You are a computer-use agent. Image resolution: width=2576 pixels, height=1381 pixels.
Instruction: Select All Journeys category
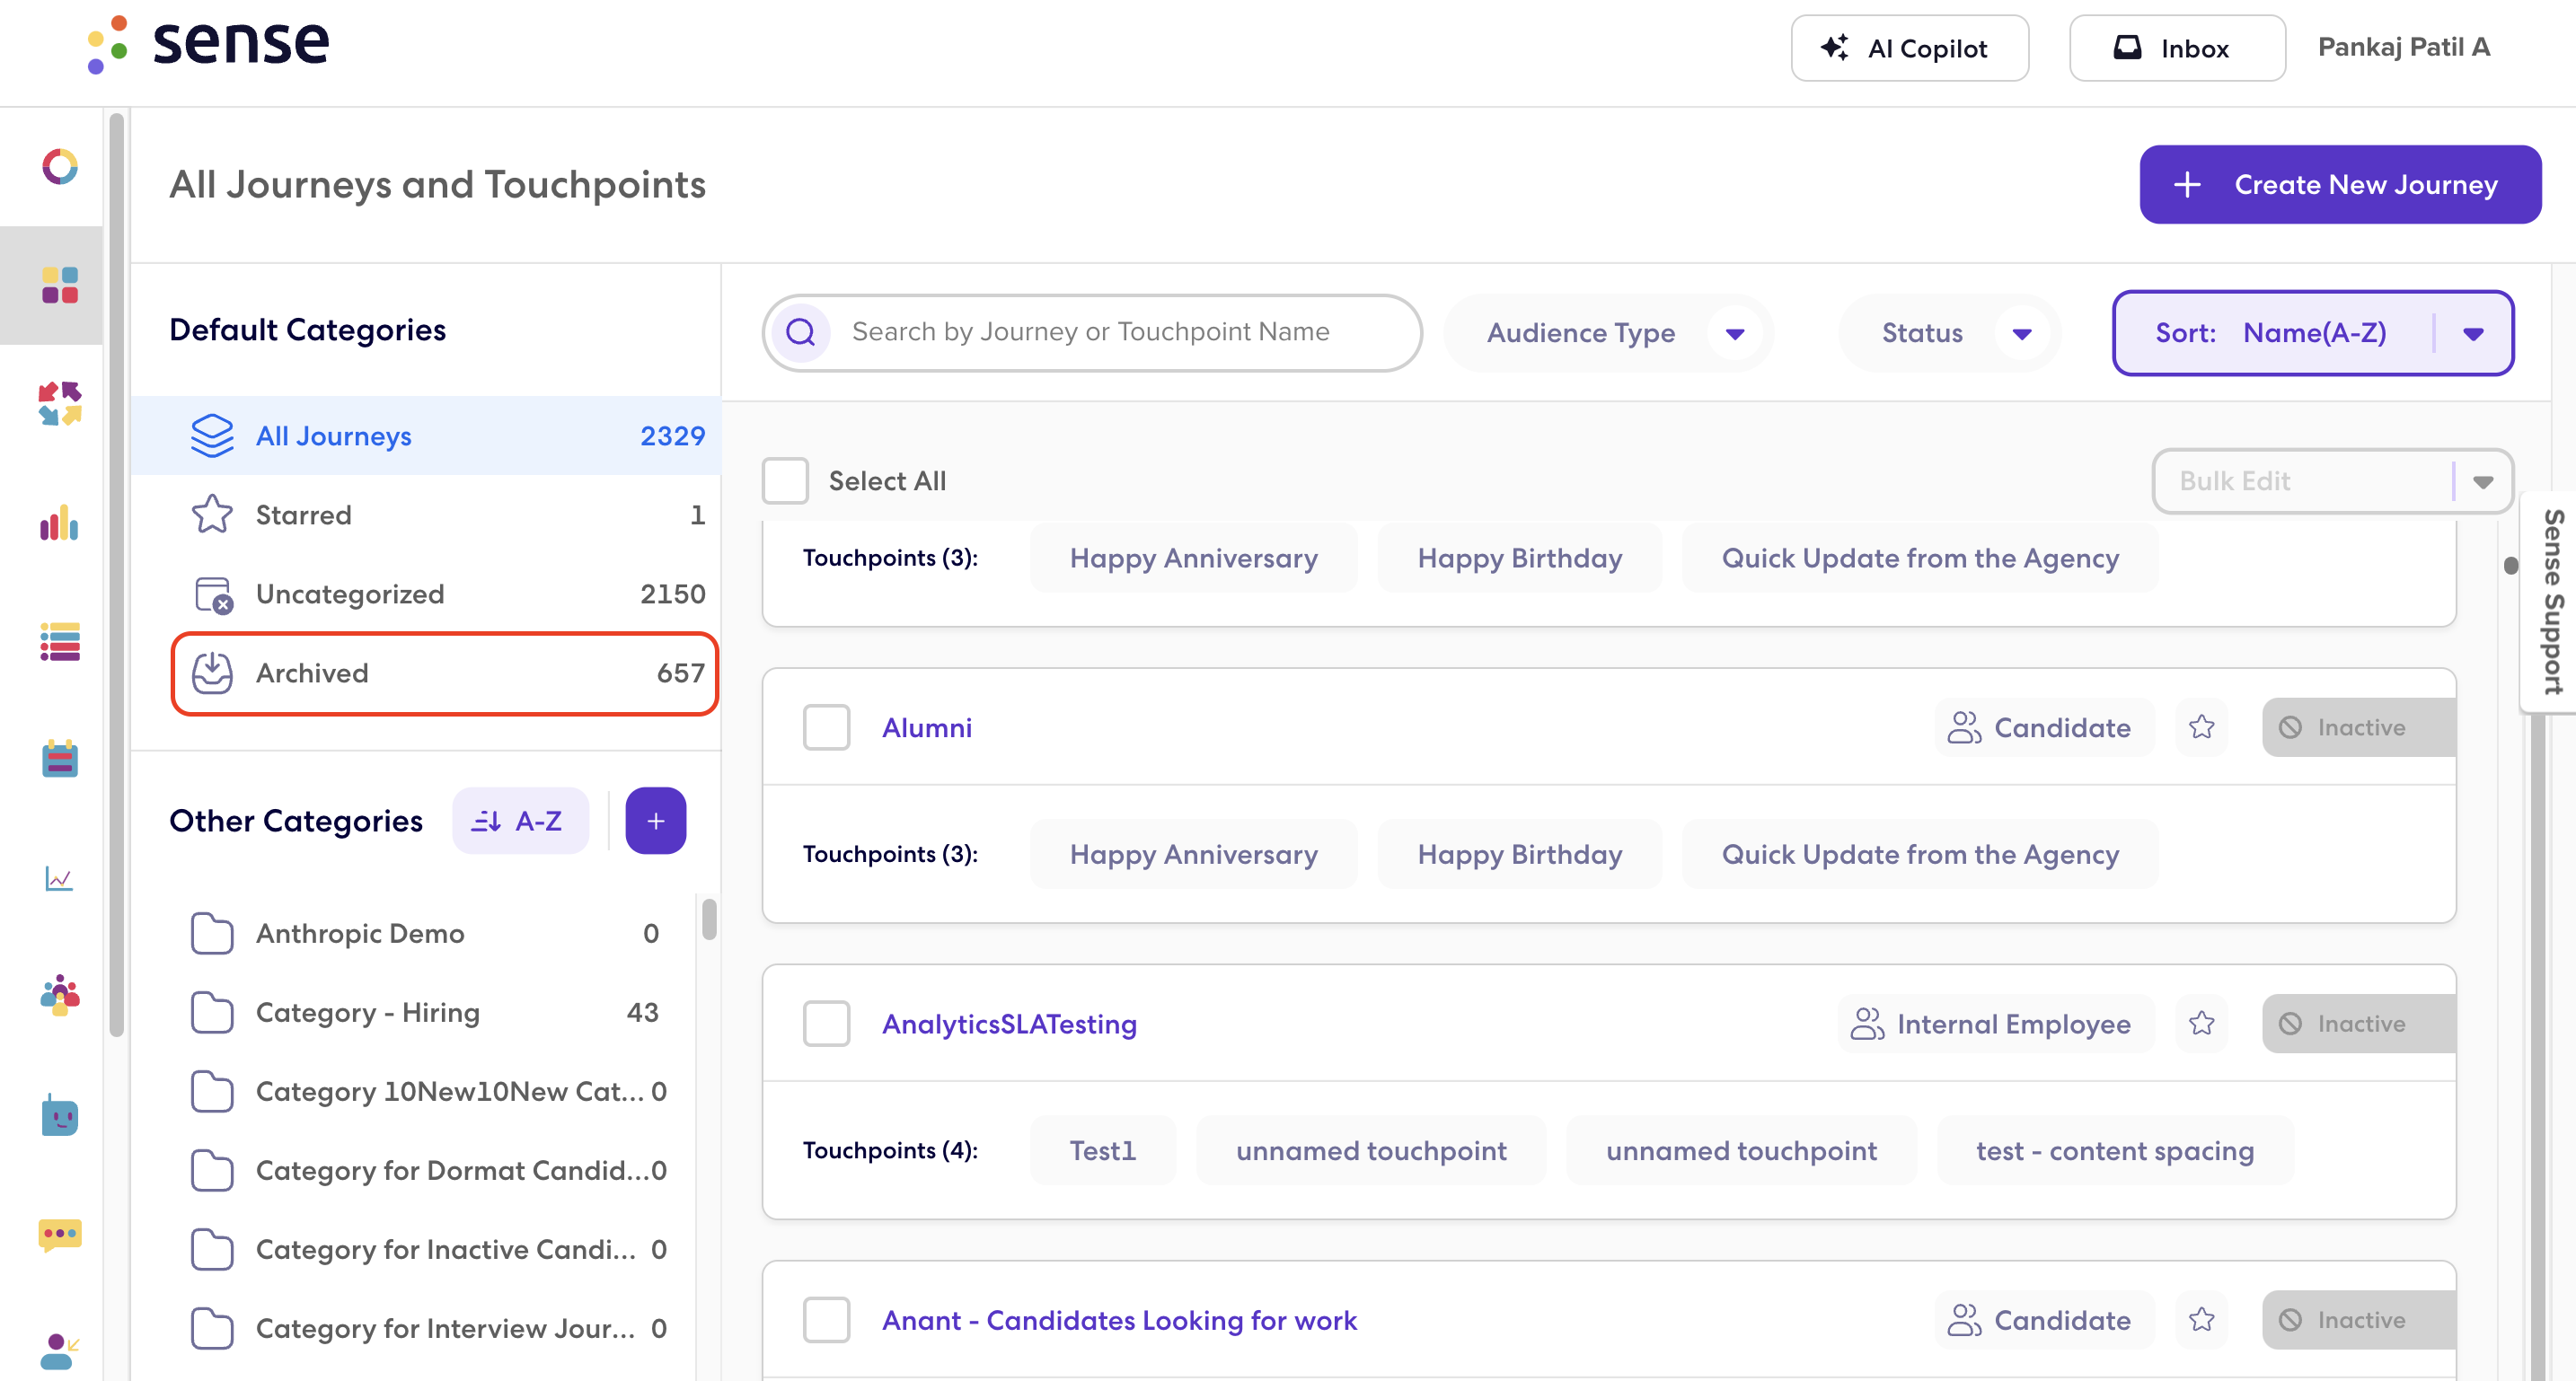pos(426,436)
